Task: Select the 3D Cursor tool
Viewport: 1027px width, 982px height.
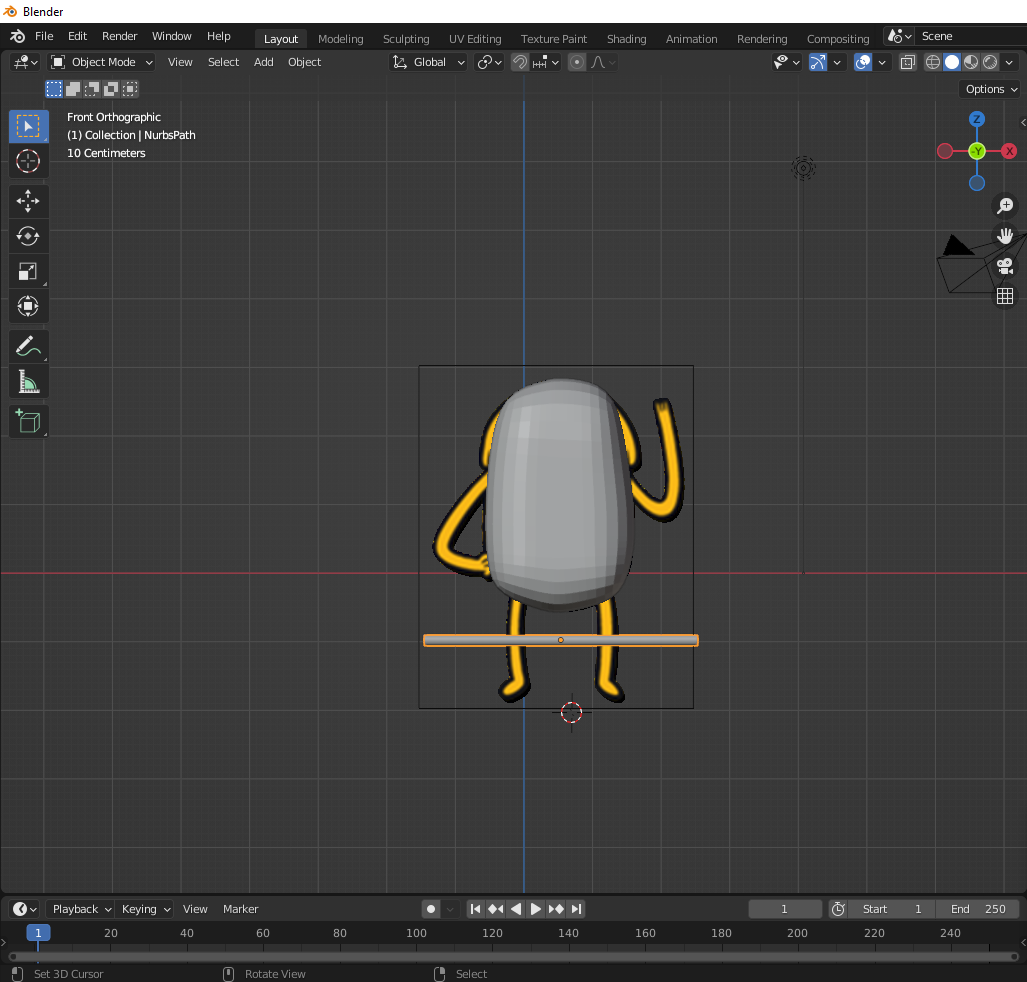Action: [28, 161]
